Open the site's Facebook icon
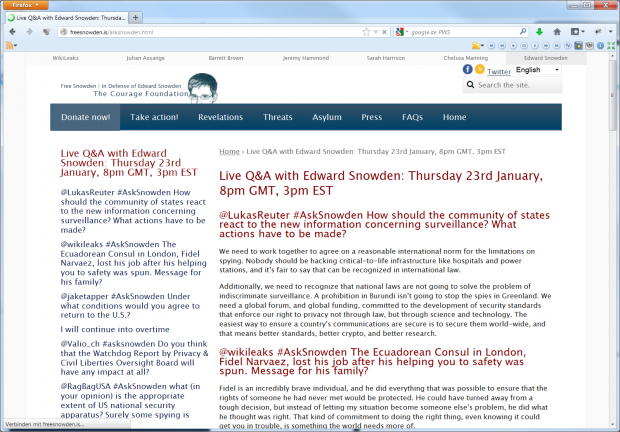This screenshot has width=620, height=432. pos(467,70)
